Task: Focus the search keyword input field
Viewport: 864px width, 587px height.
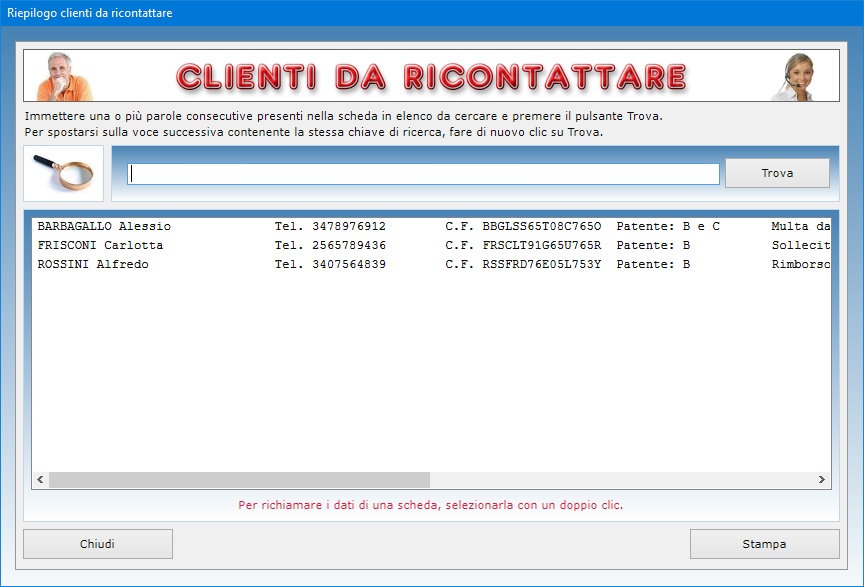Action: pos(423,174)
